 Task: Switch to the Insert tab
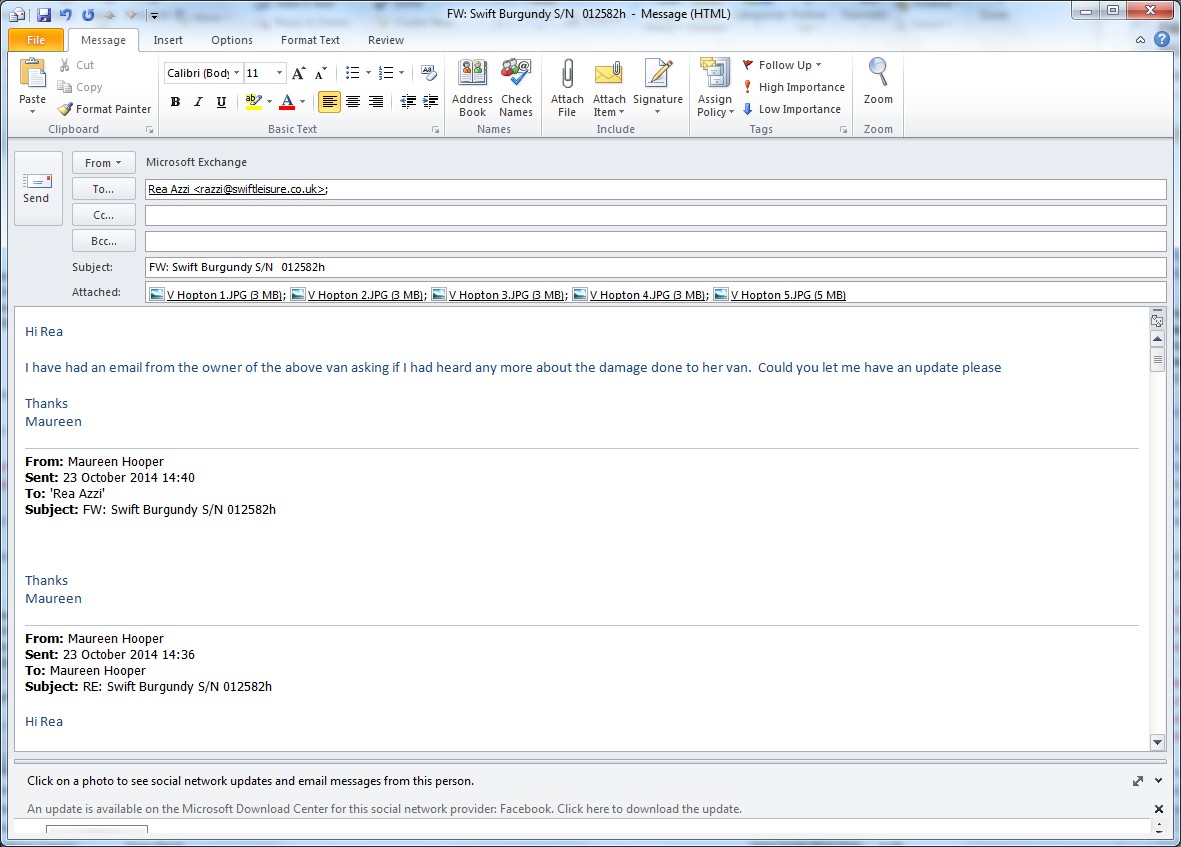tap(168, 40)
